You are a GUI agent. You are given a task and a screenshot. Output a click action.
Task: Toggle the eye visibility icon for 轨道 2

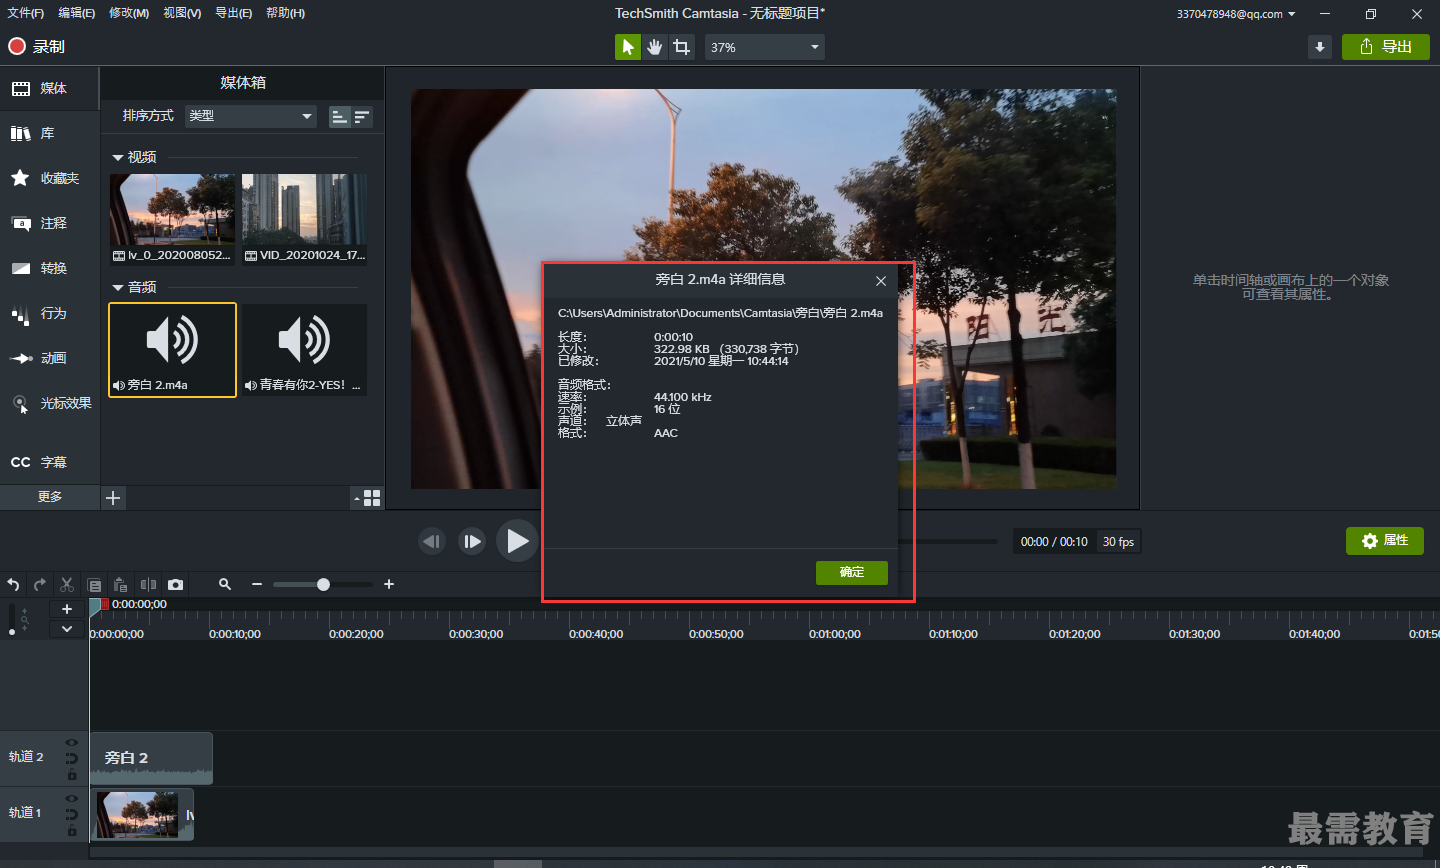pos(72,742)
